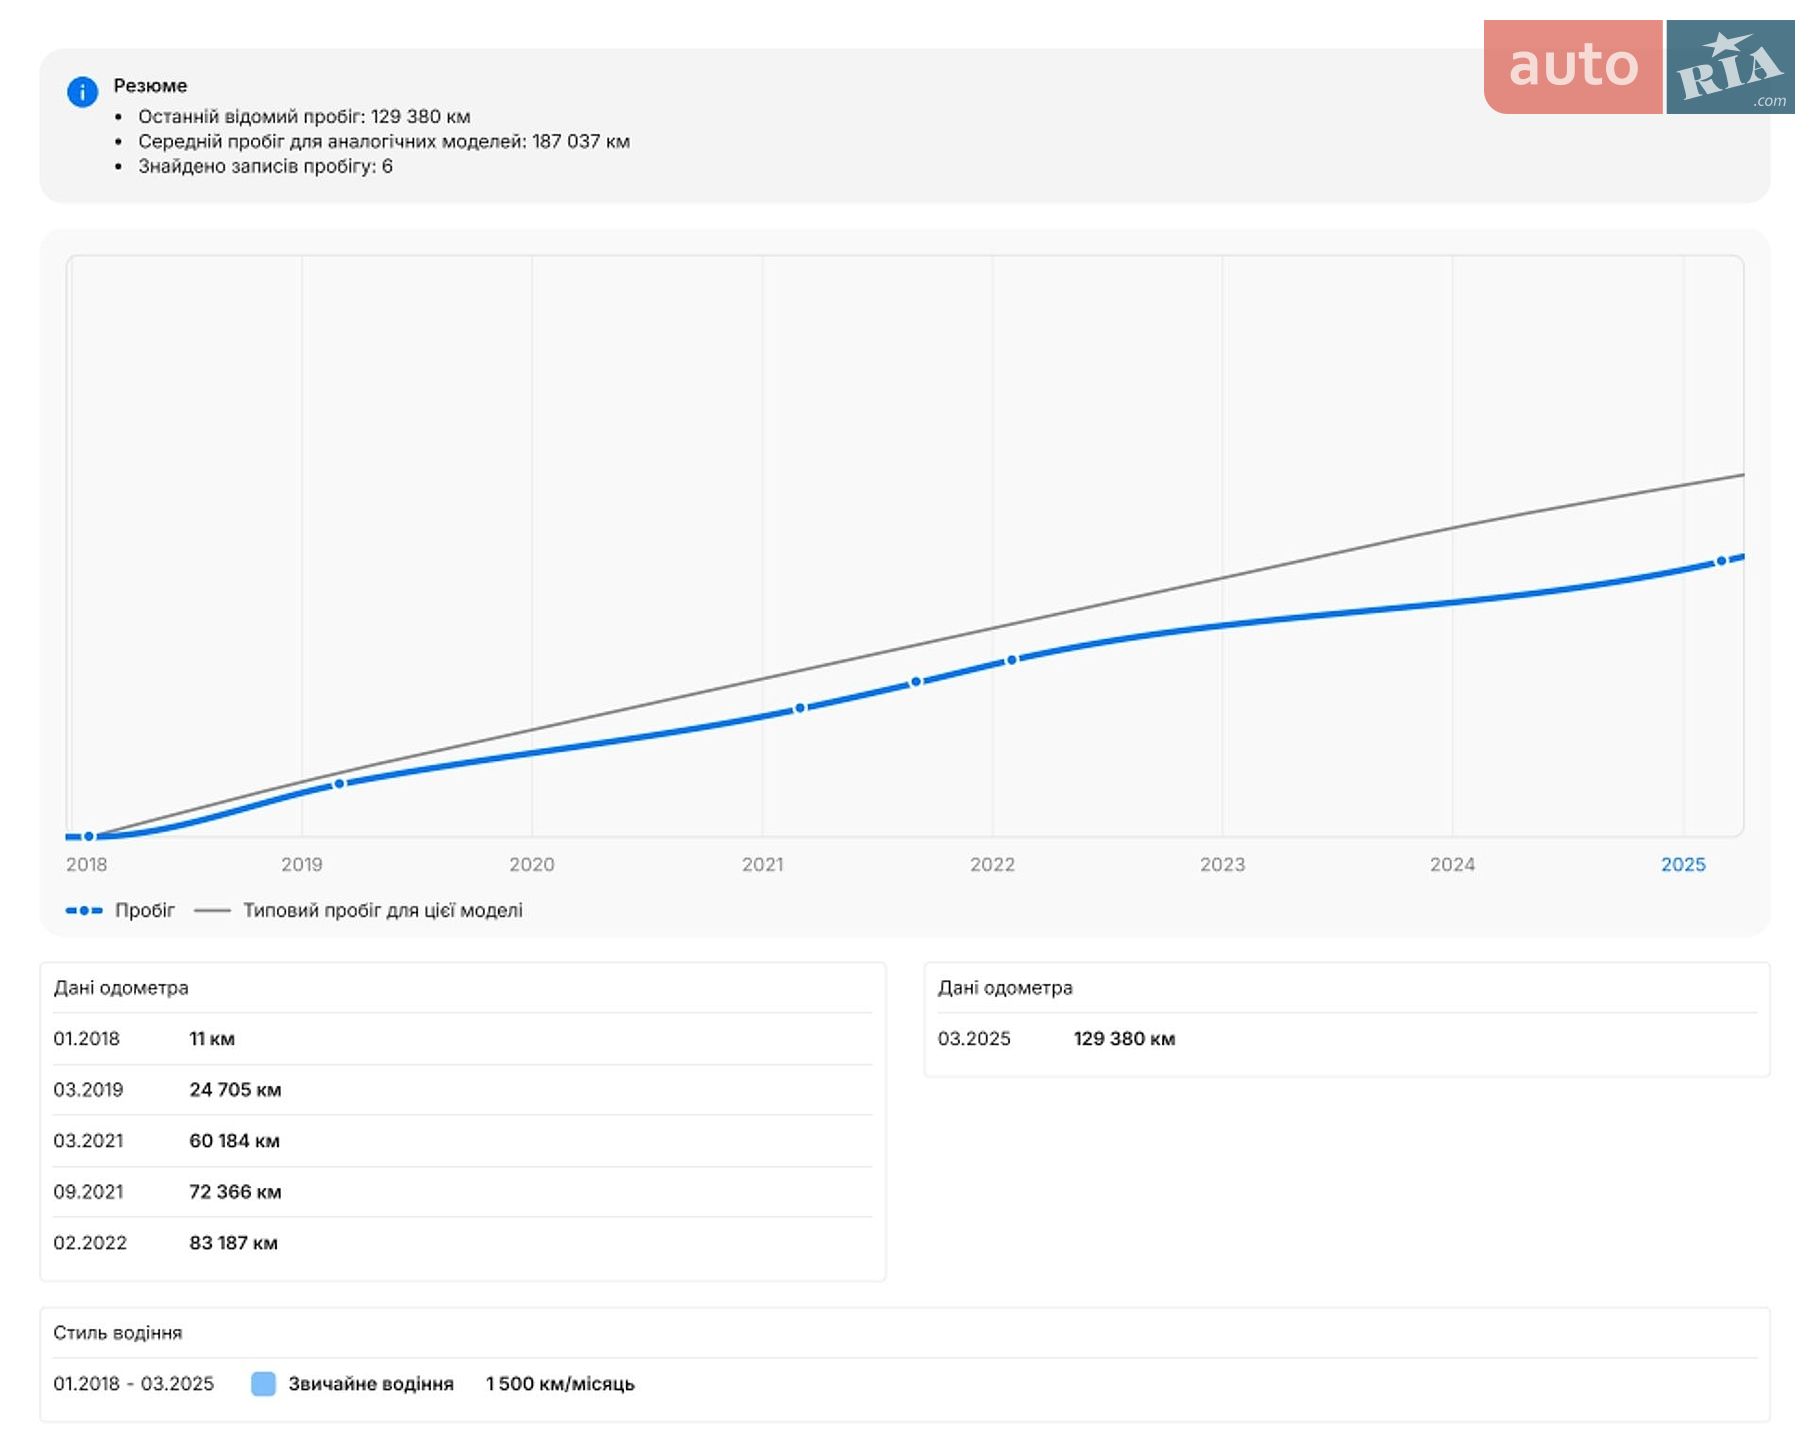Select the 03.2021 data point on mileage line
The image size is (1813, 1440).
(x=800, y=708)
